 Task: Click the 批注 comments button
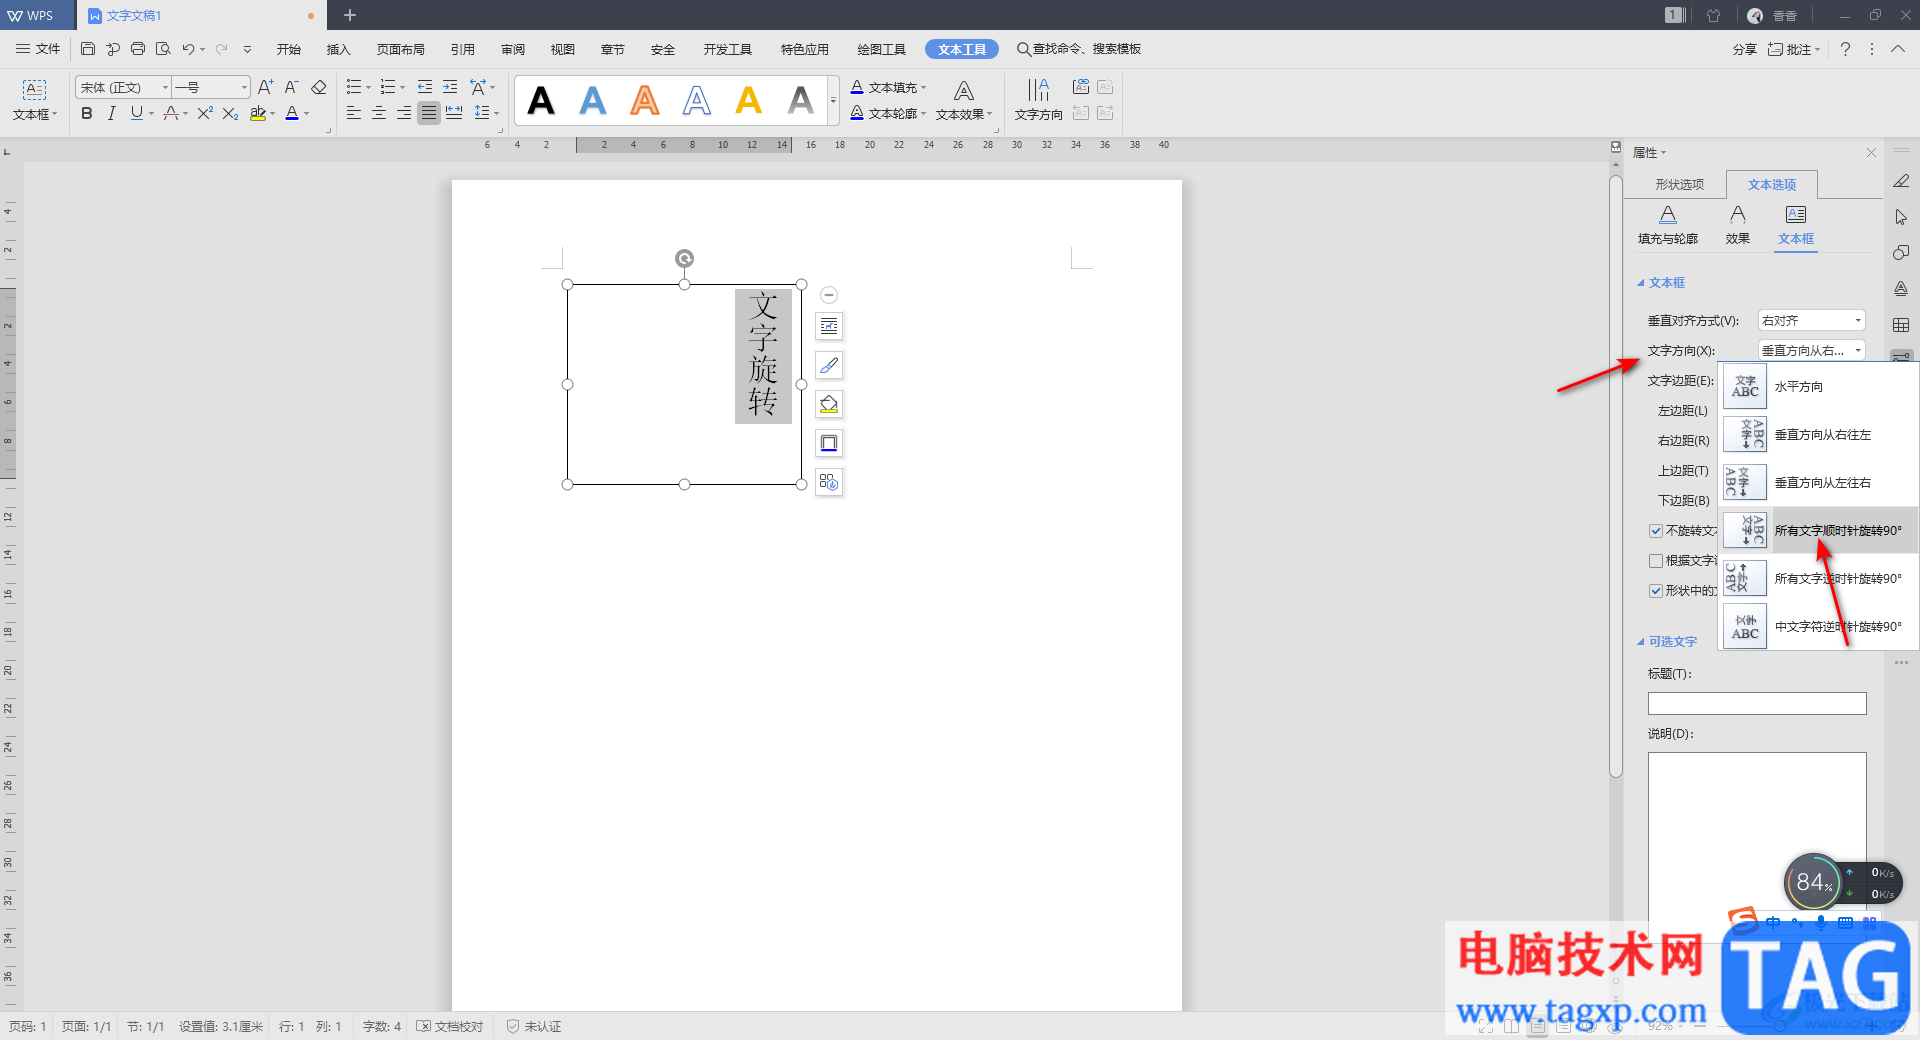1793,49
